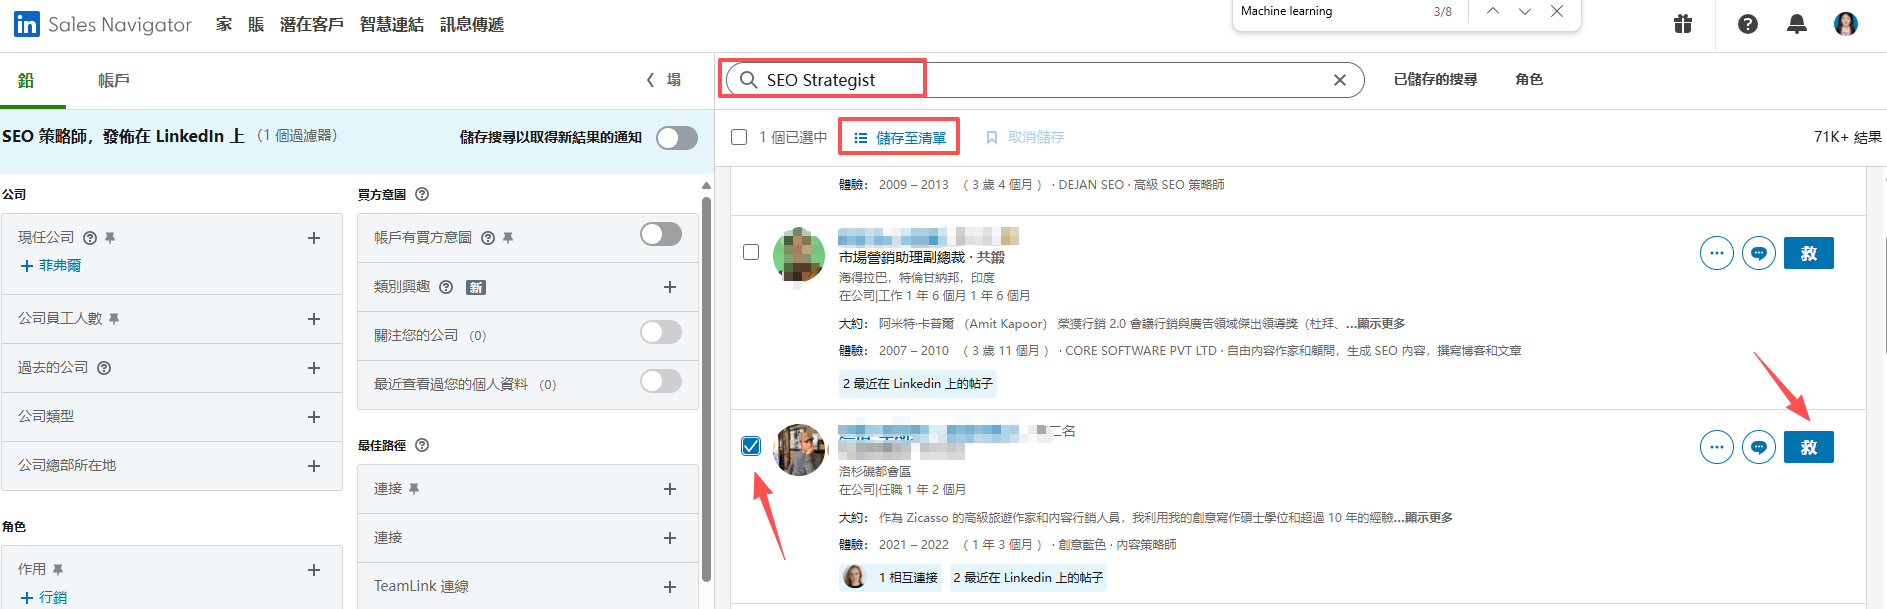1887x609 pixels.
Task: Open the notifications bell
Action: (x=1796, y=24)
